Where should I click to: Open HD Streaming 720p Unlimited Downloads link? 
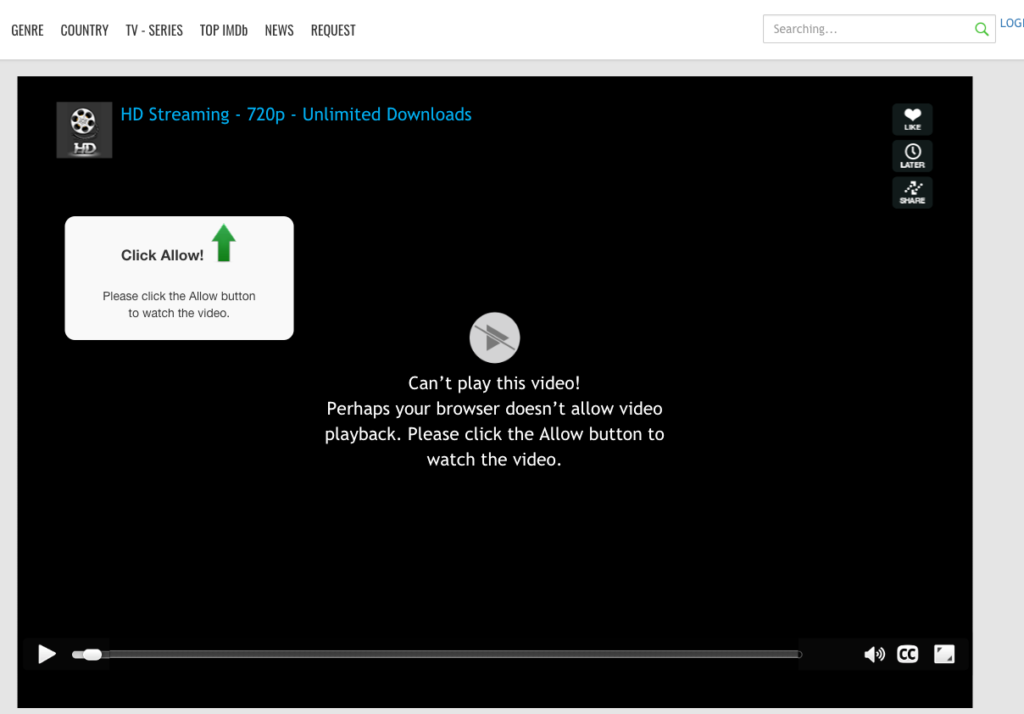tap(296, 115)
